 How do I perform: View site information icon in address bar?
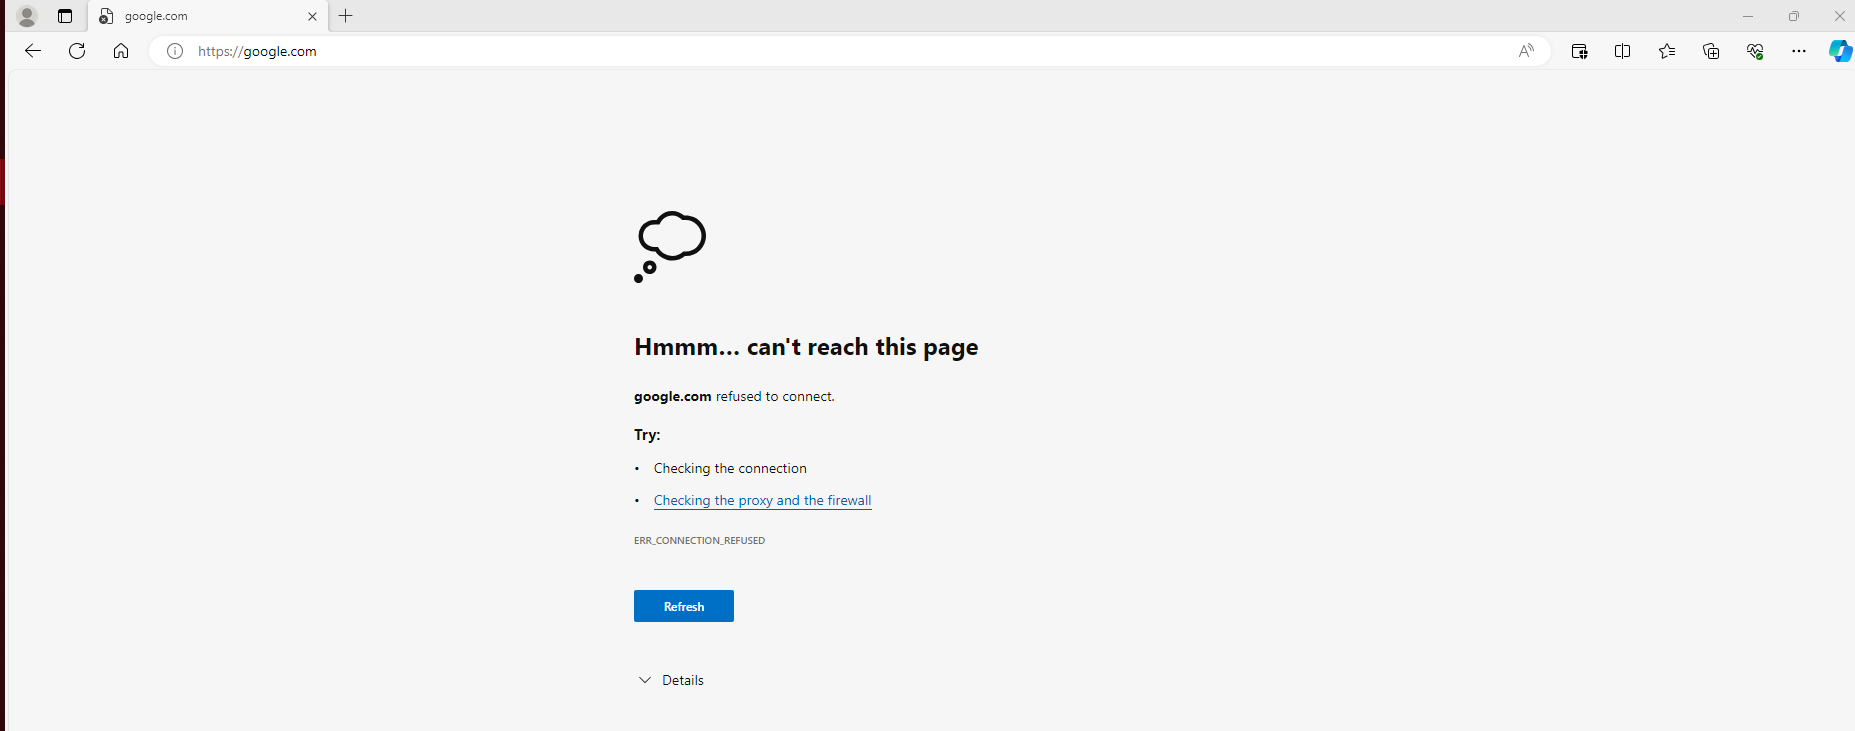point(175,51)
